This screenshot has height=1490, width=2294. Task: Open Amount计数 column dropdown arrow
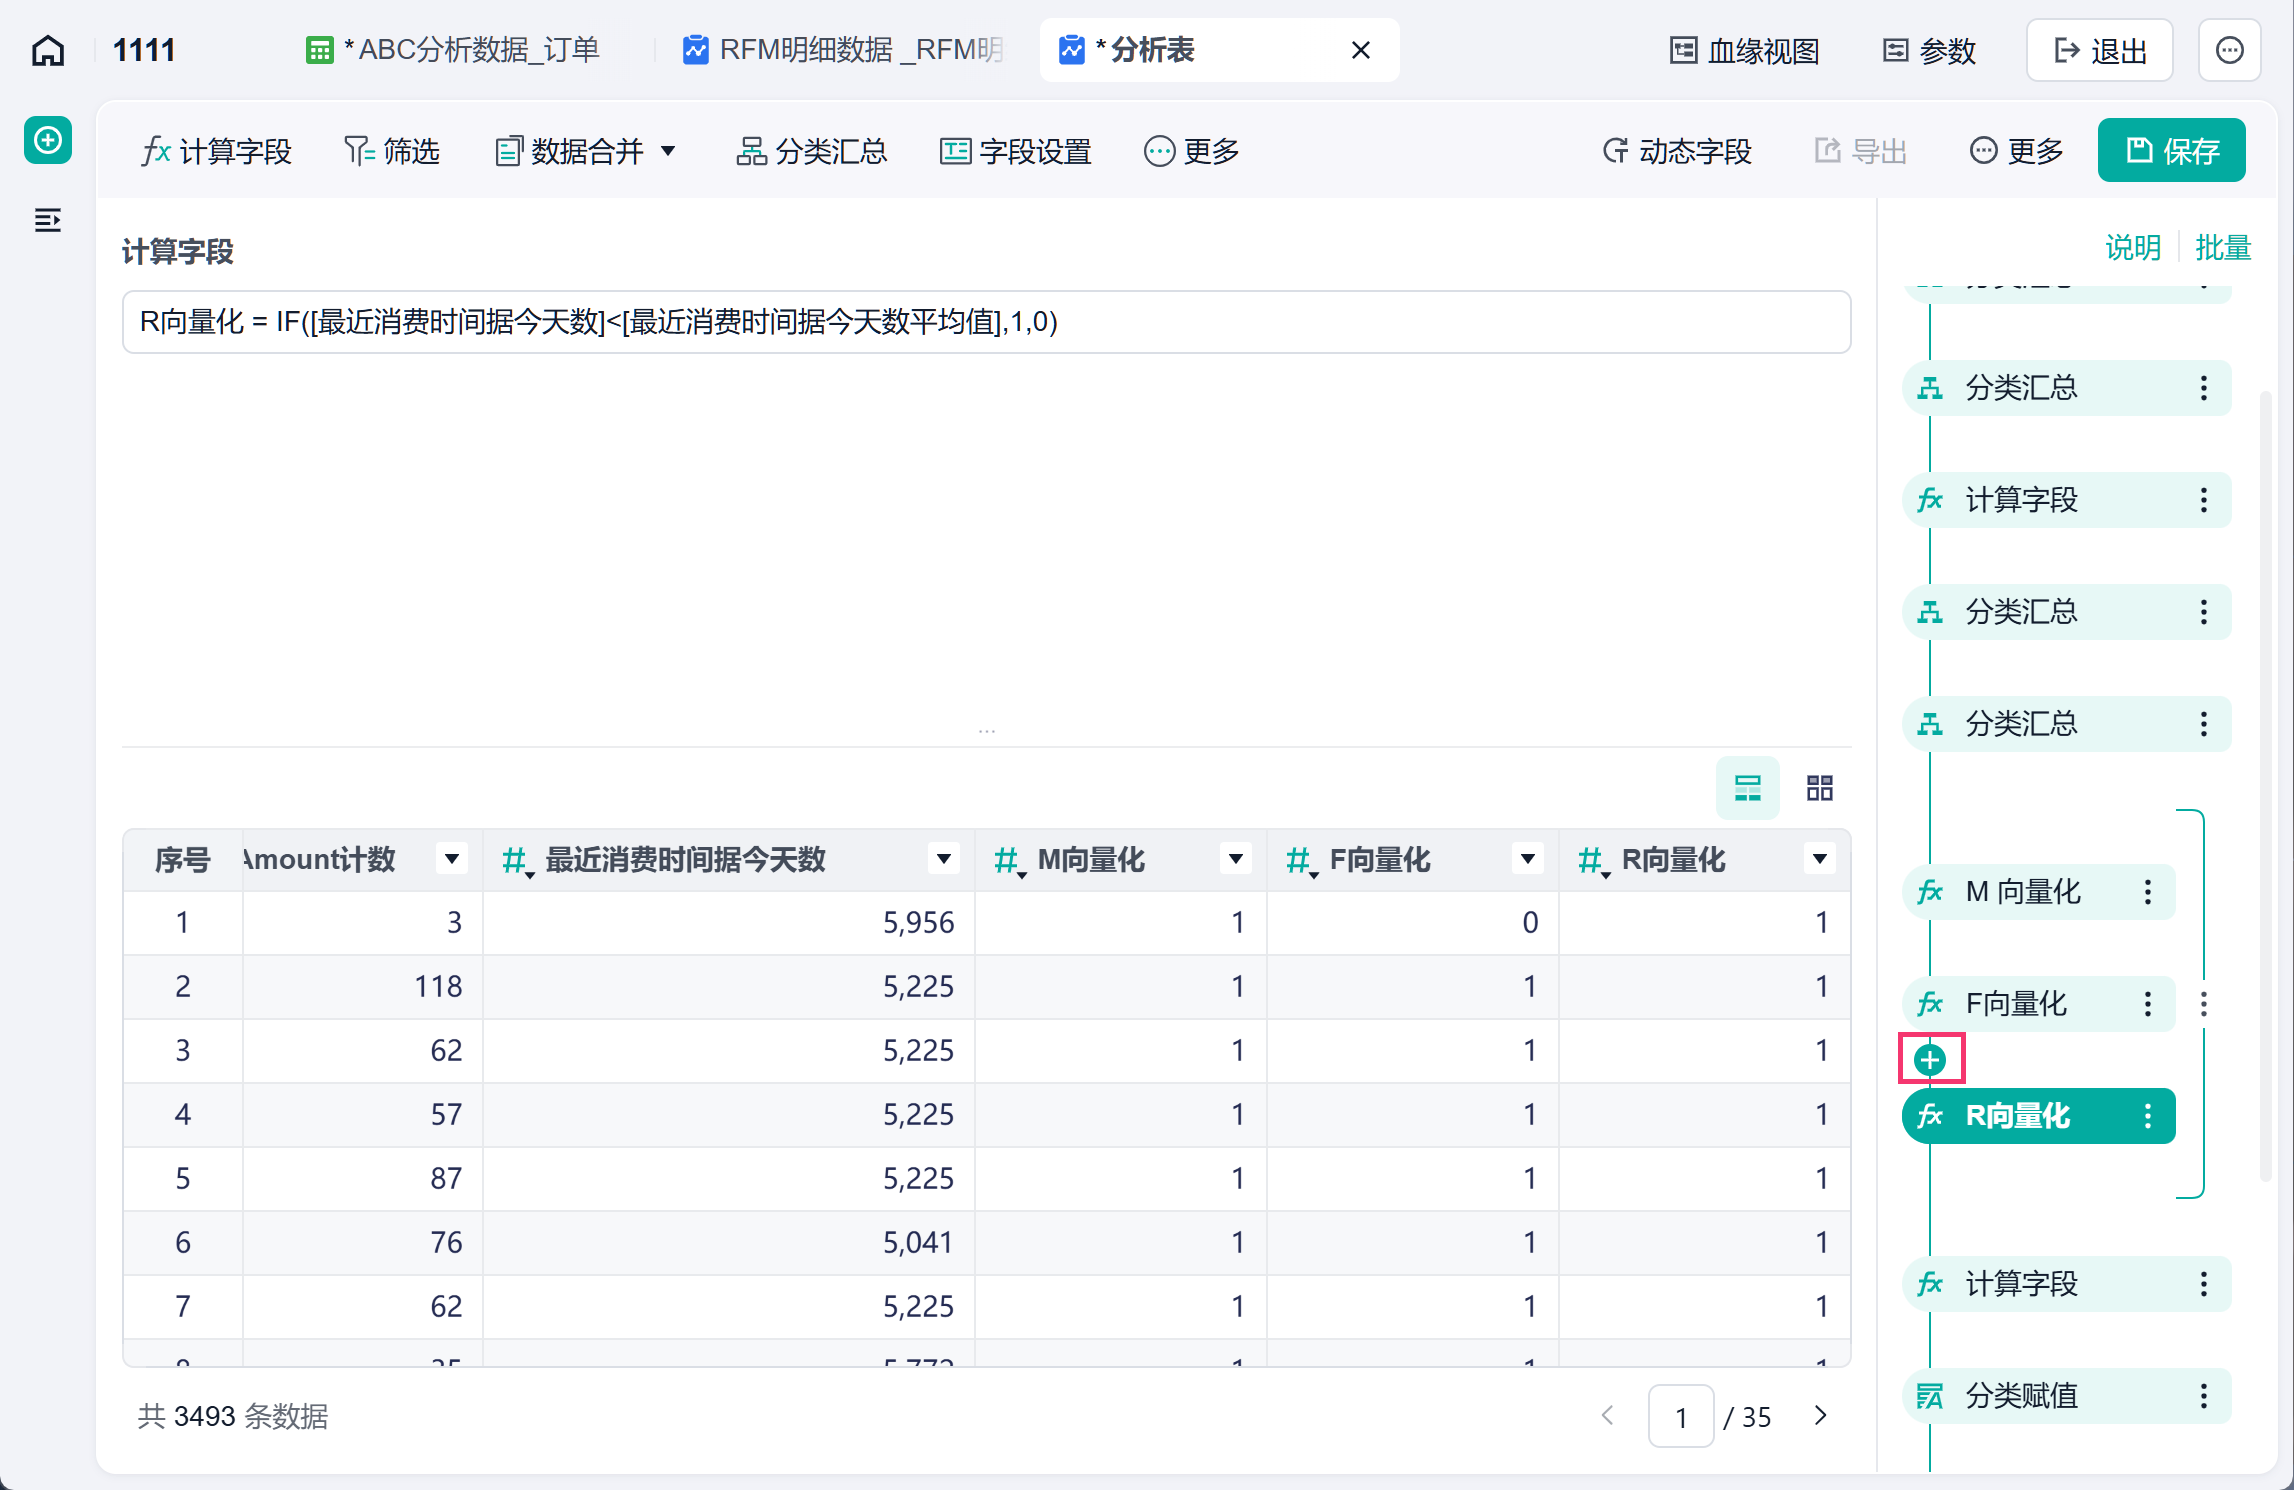[452, 859]
